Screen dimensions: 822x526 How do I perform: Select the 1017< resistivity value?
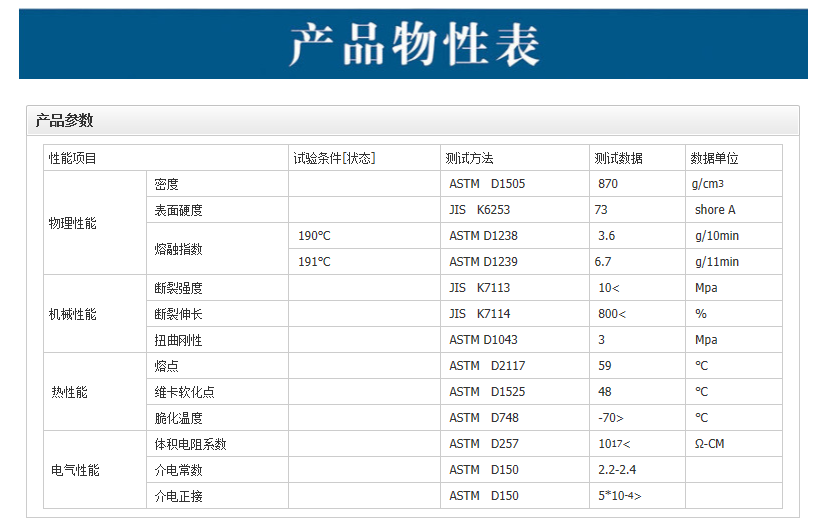pyautogui.click(x=614, y=444)
